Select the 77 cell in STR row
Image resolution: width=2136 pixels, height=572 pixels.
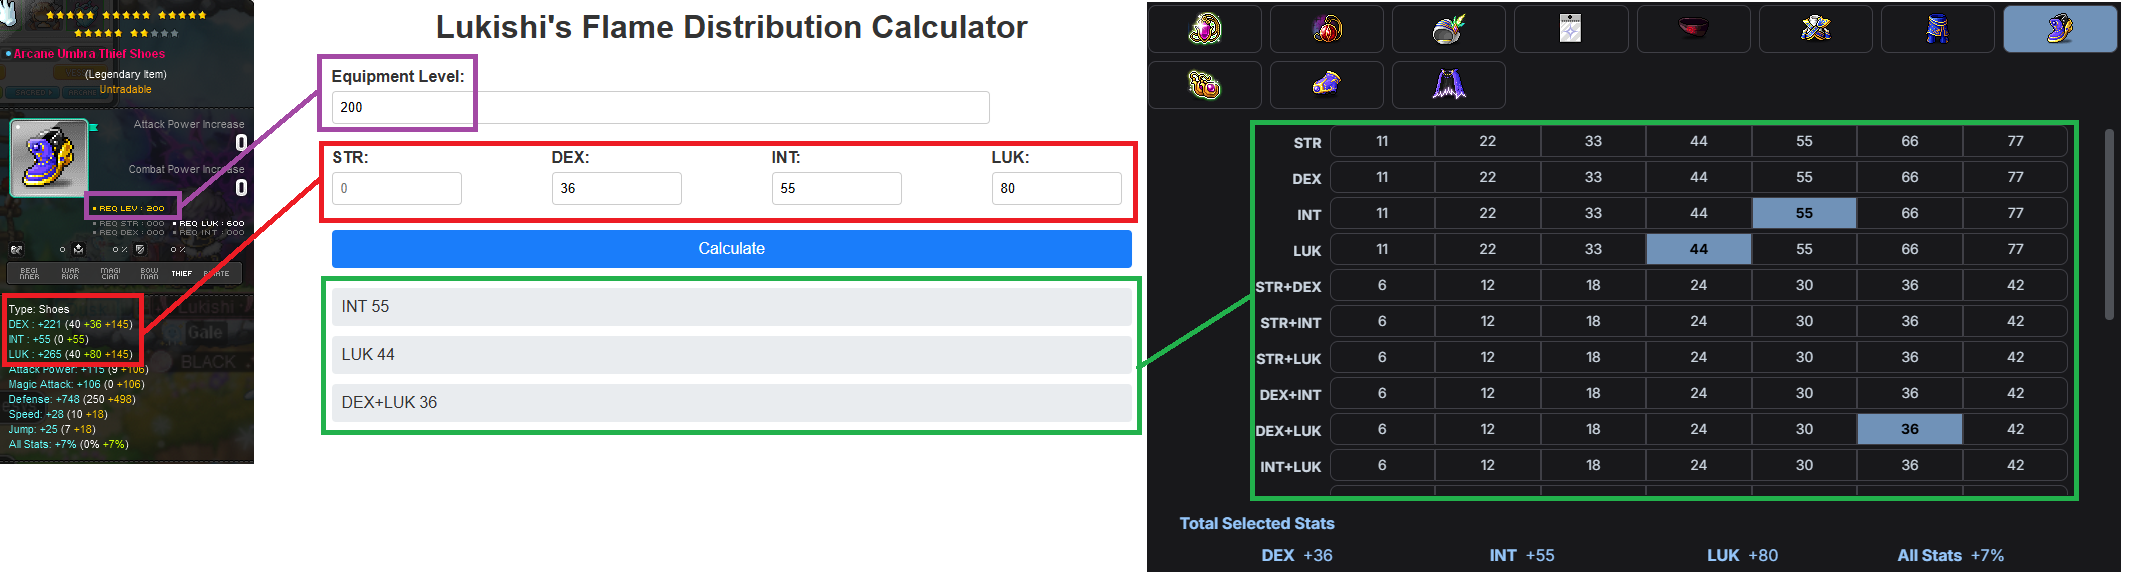[2015, 141]
